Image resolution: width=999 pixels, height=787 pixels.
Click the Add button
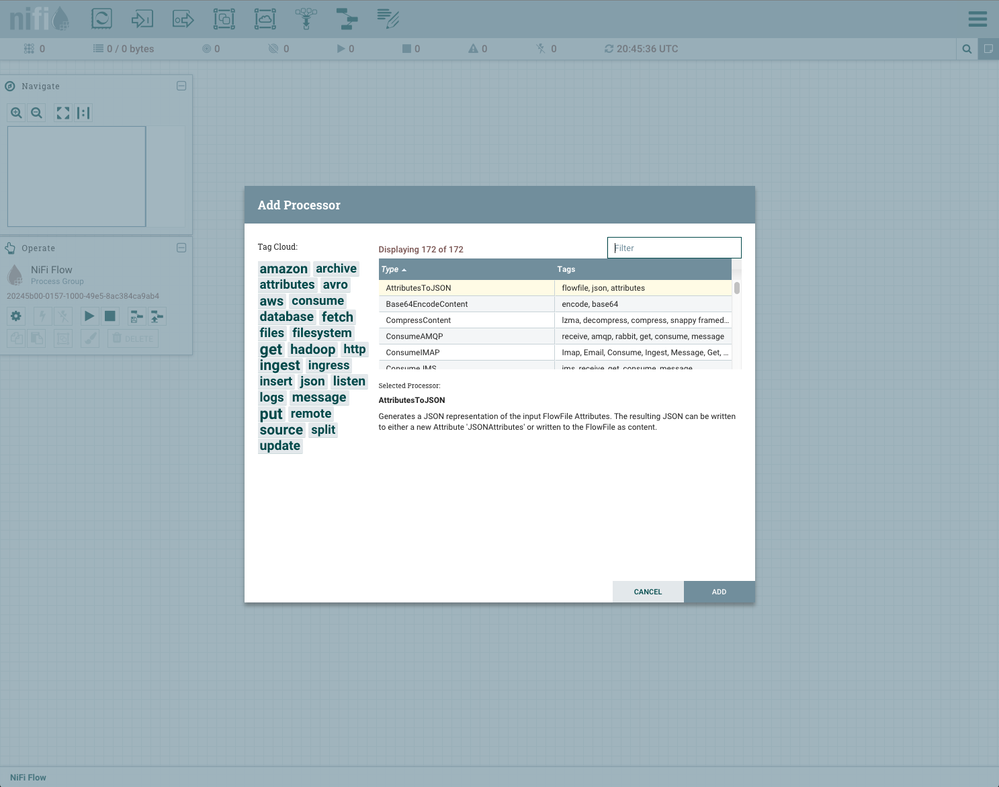click(719, 591)
